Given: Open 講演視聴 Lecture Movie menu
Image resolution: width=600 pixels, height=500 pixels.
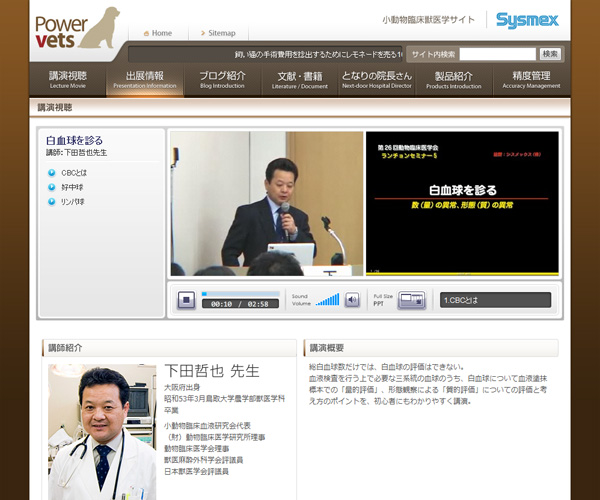Looking at the screenshot, I should 68,80.
